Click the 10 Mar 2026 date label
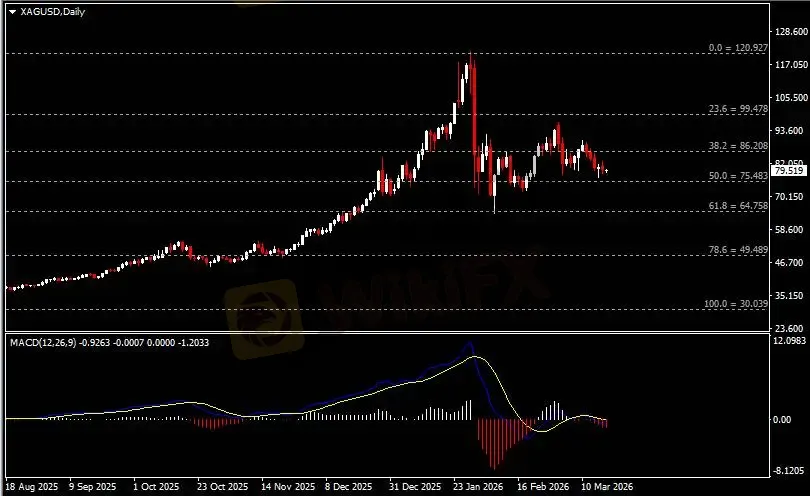Viewport: 810px width, 496px height. (x=607, y=487)
